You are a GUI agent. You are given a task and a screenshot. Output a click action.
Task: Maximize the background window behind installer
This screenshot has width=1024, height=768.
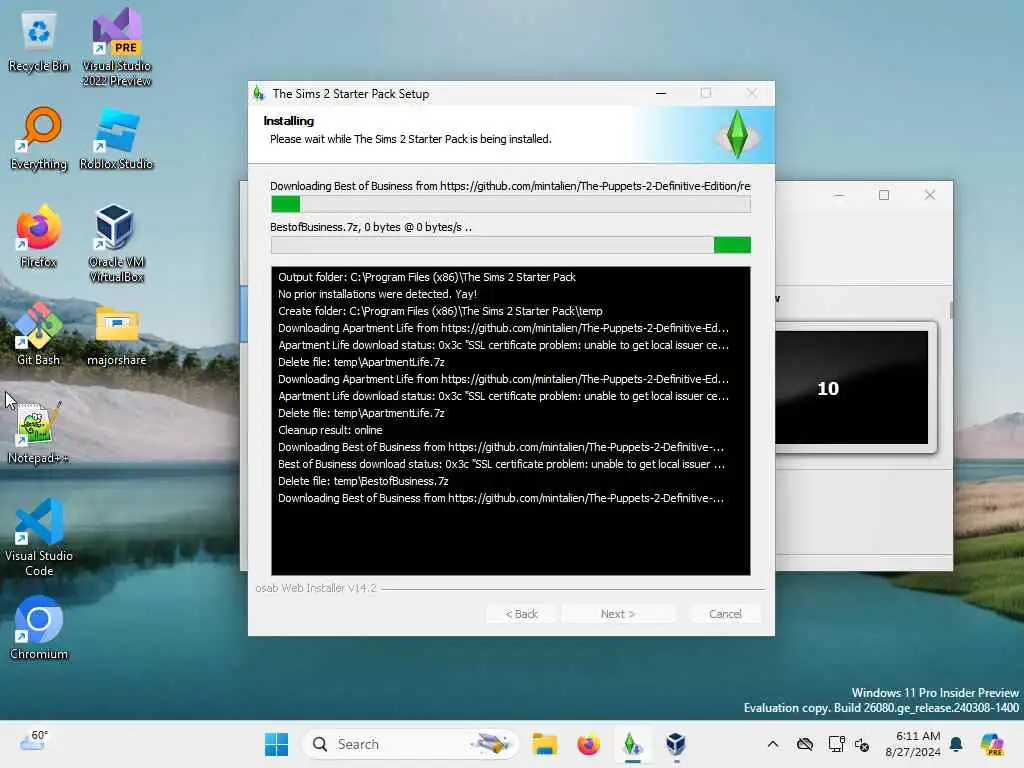click(884, 195)
